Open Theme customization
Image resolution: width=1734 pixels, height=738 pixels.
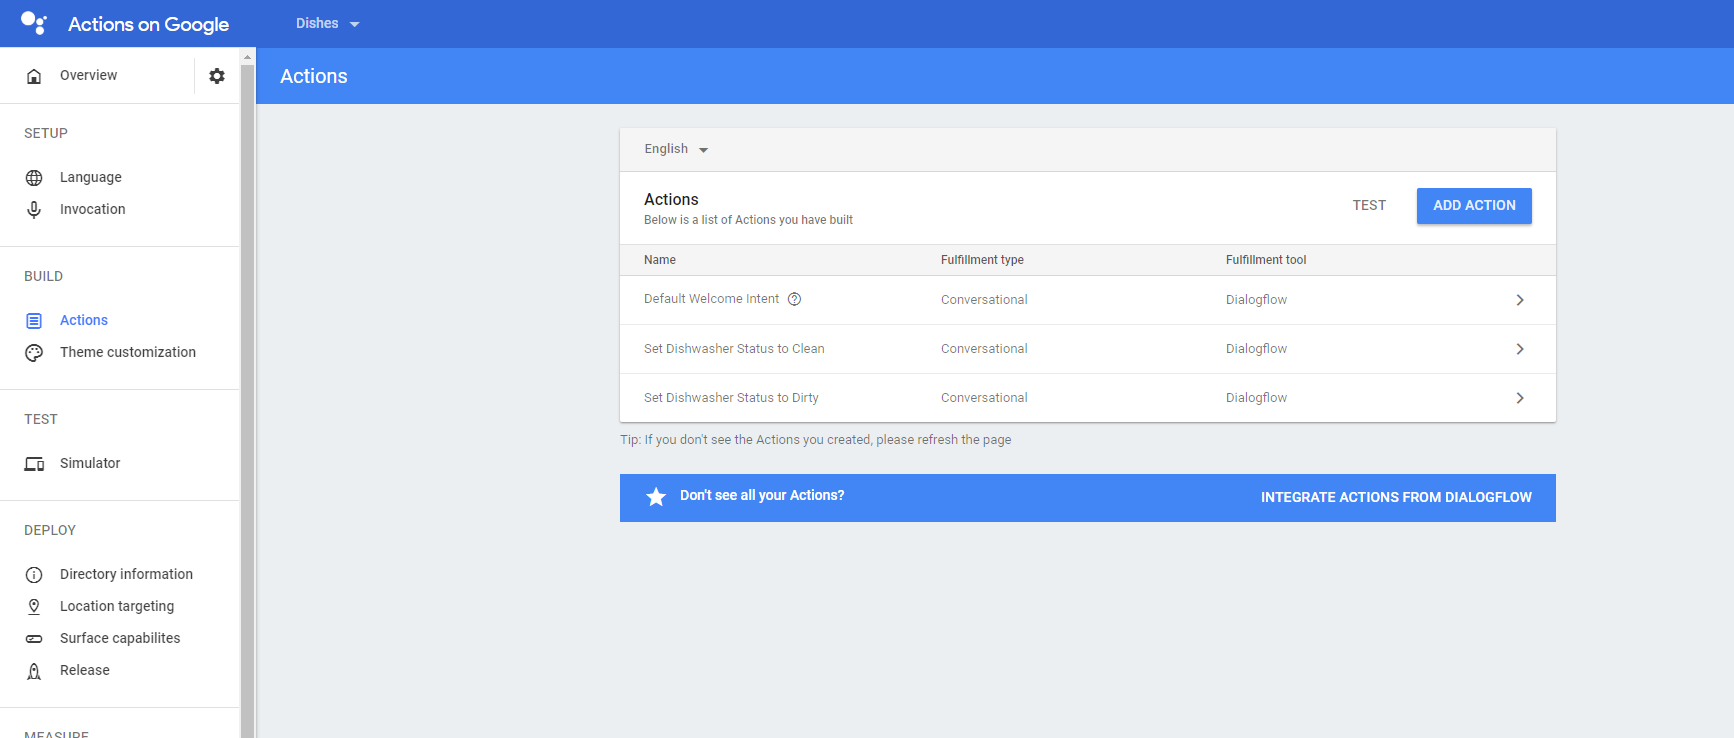click(x=128, y=352)
